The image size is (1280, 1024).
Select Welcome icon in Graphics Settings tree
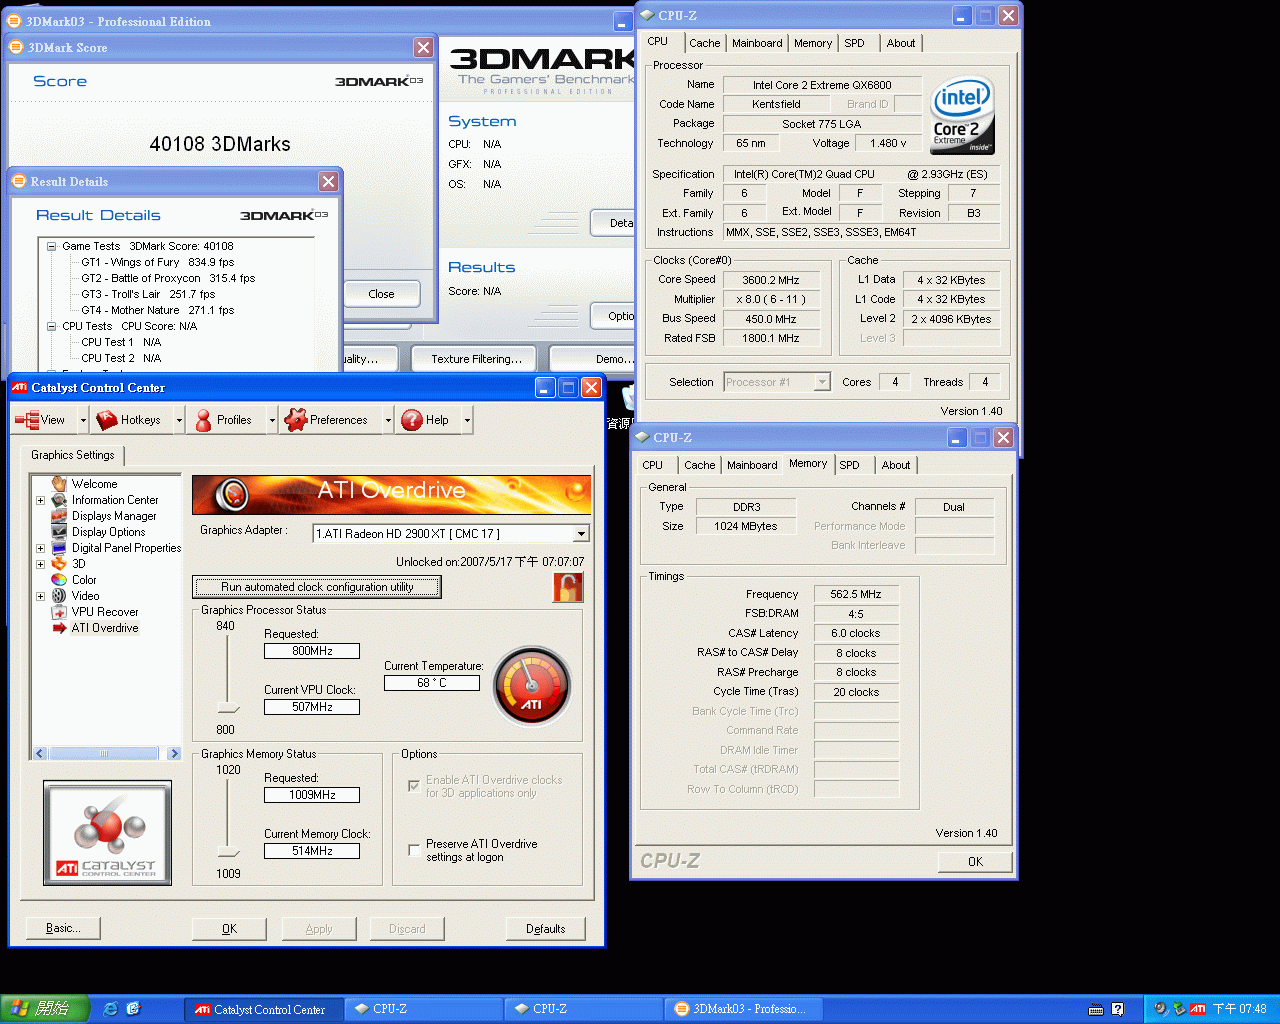tap(59, 484)
